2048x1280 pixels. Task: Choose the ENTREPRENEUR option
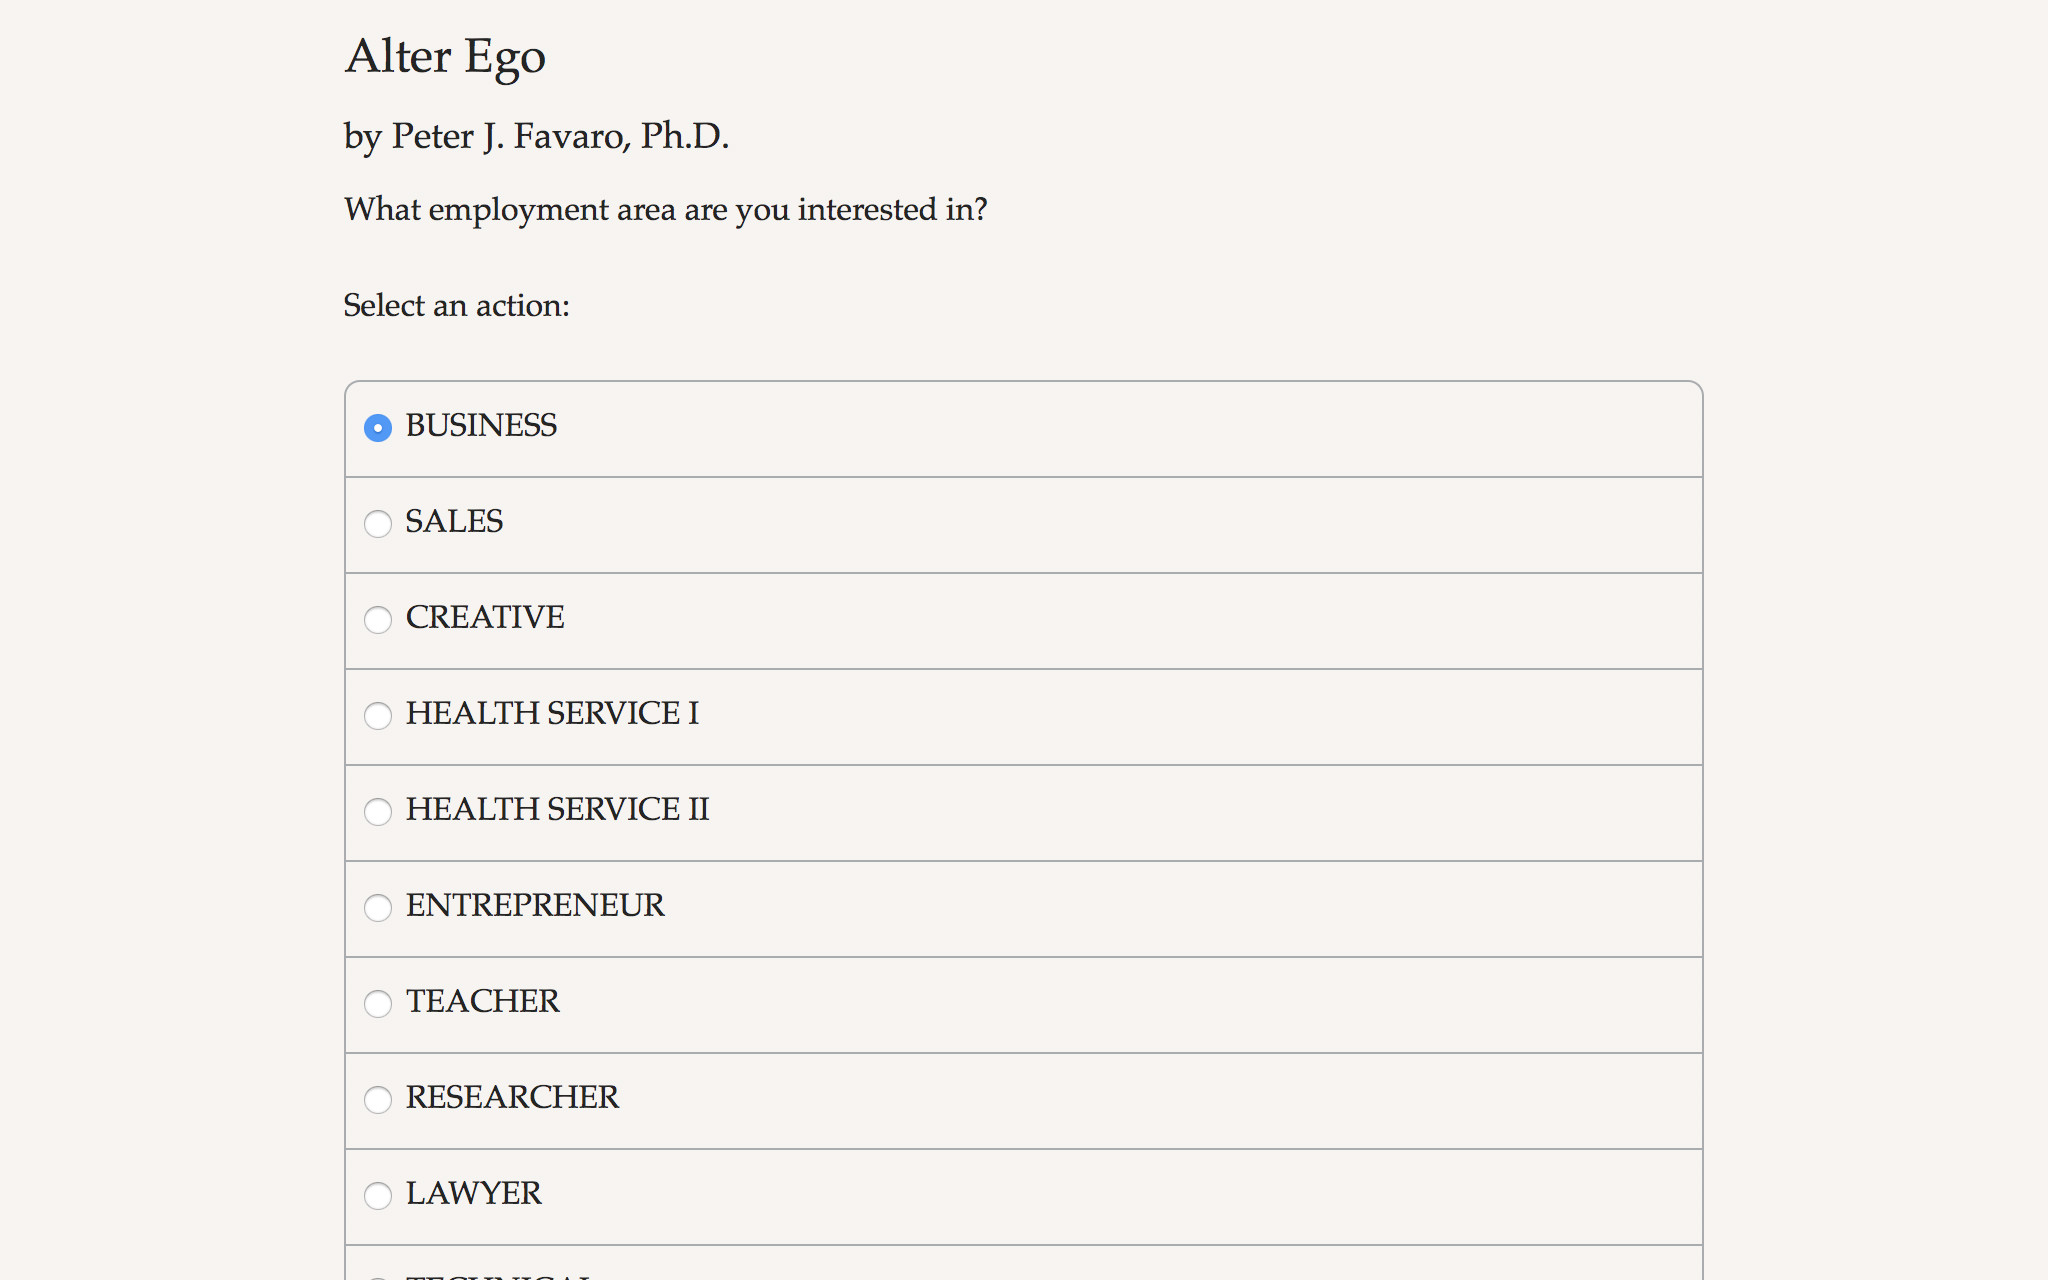point(378,908)
